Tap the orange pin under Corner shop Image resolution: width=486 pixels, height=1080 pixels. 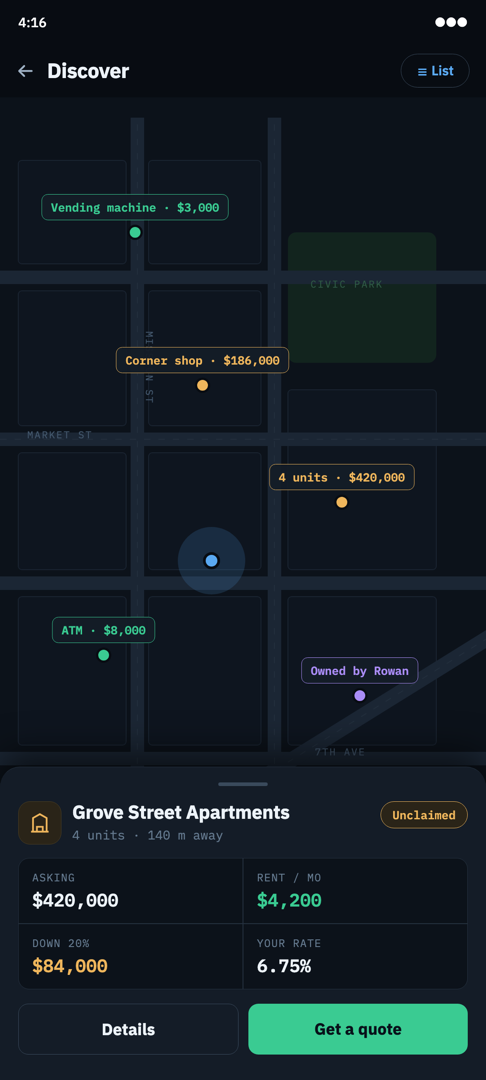pyautogui.click(x=202, y=385)
